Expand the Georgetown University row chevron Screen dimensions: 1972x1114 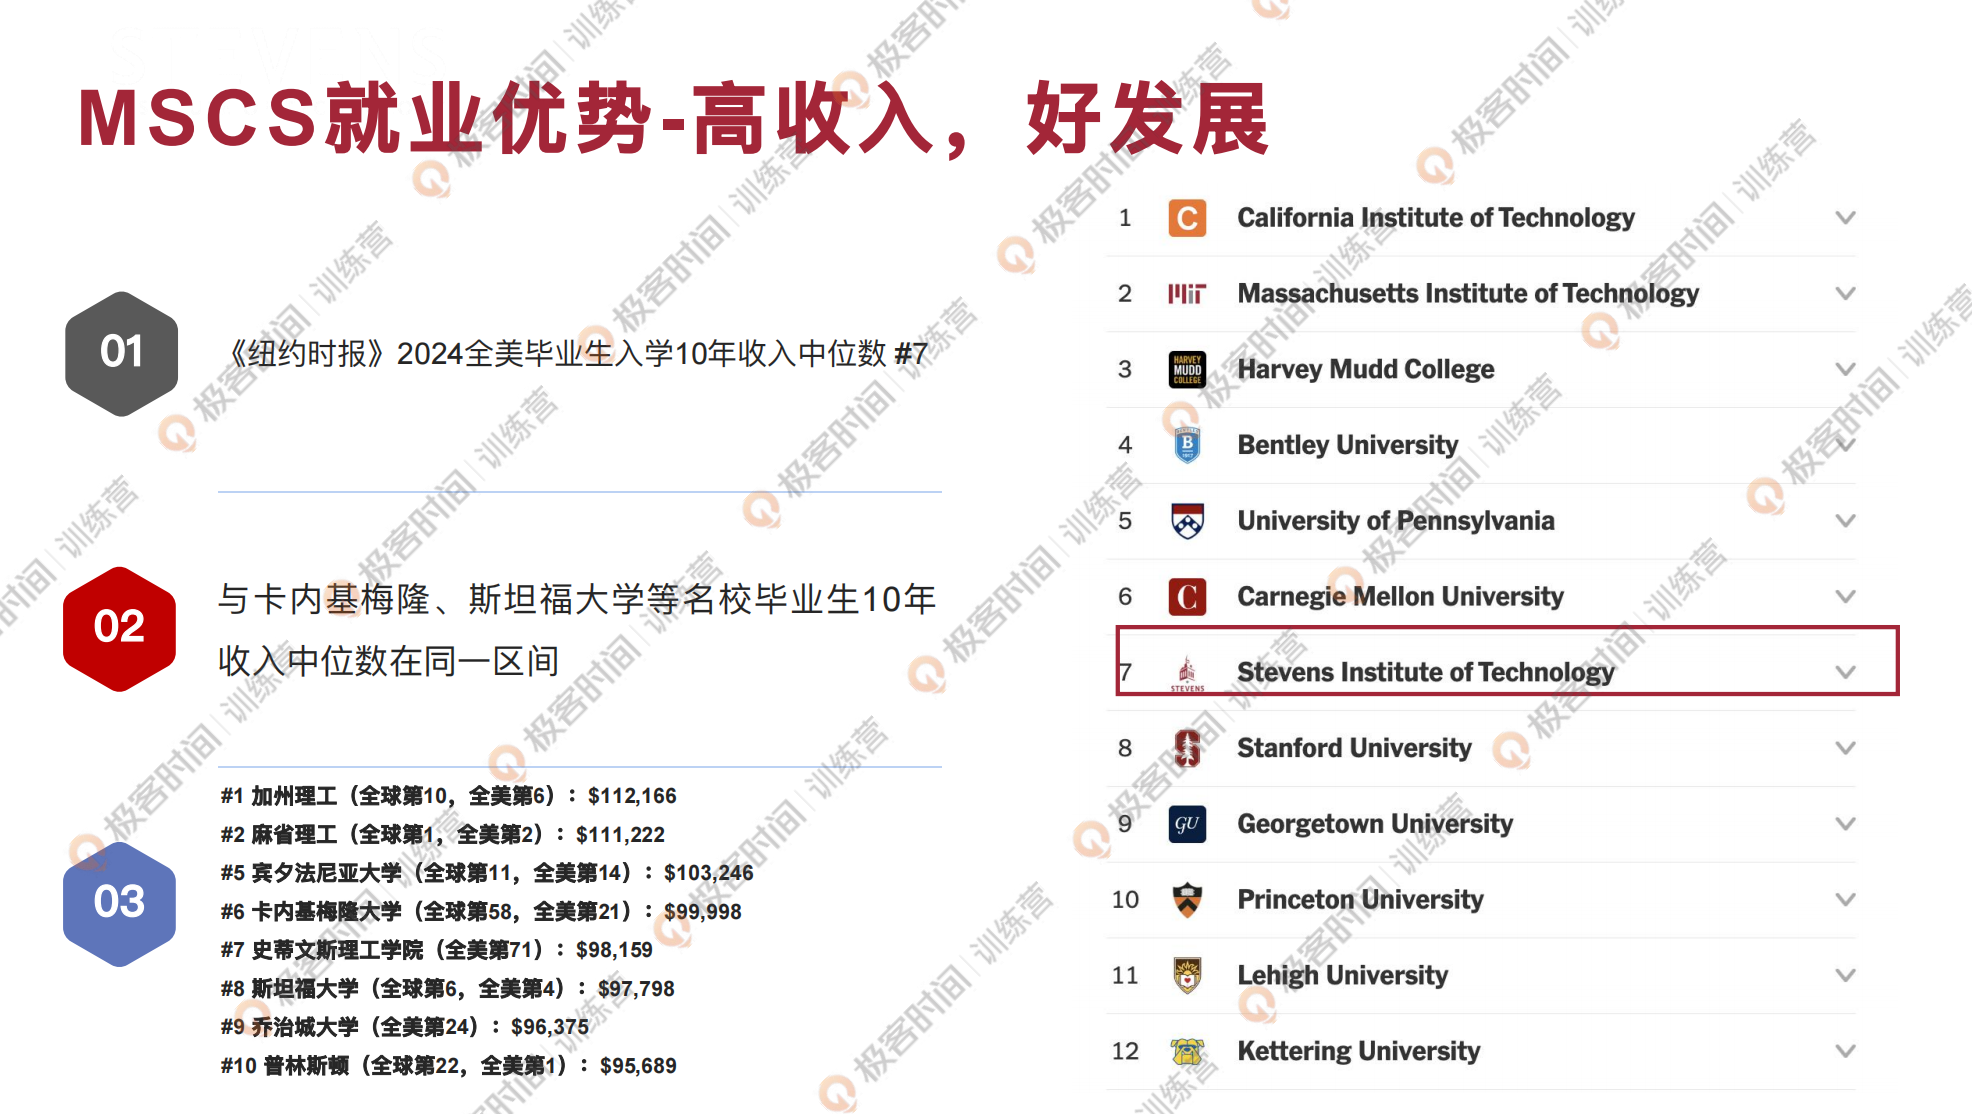pos(1845,824)
